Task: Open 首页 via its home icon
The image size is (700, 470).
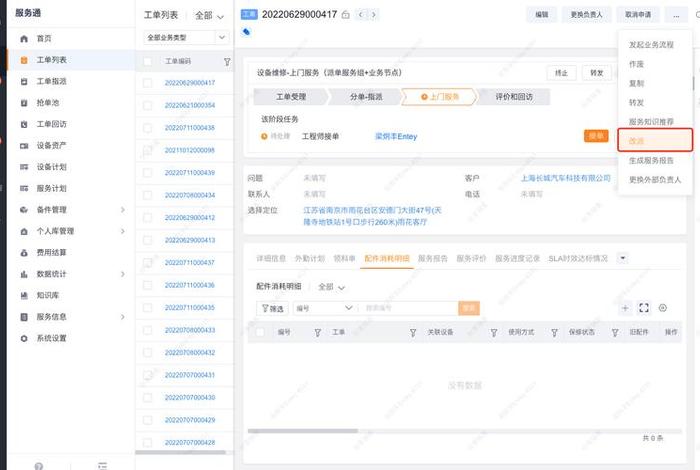Action: coord(24,39)
